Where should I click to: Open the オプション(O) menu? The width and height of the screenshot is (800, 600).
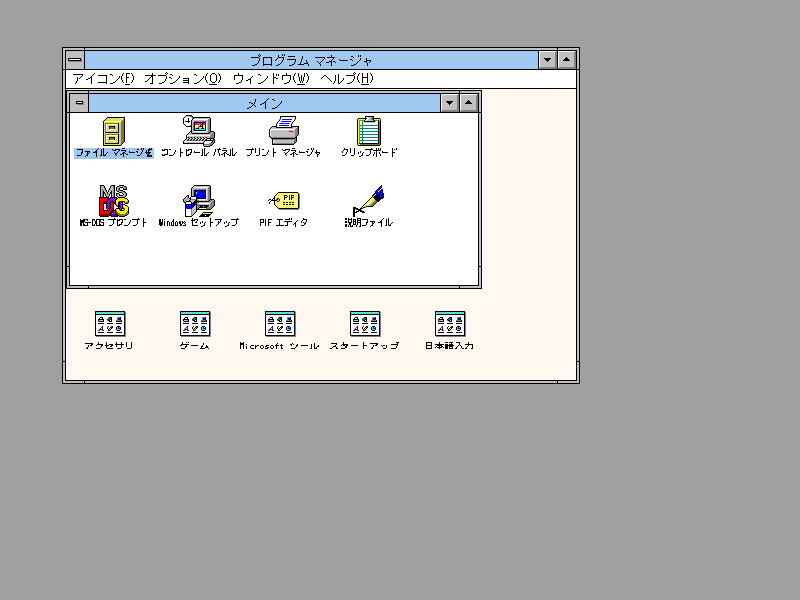[183, 79]
